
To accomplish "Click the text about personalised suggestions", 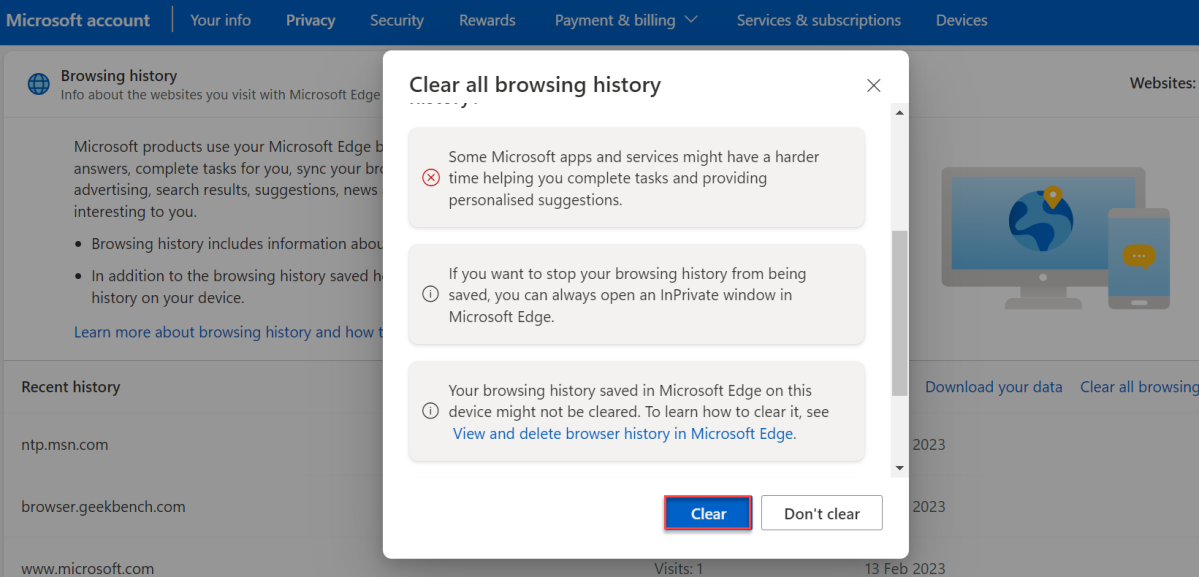I will tap(634, 178).
